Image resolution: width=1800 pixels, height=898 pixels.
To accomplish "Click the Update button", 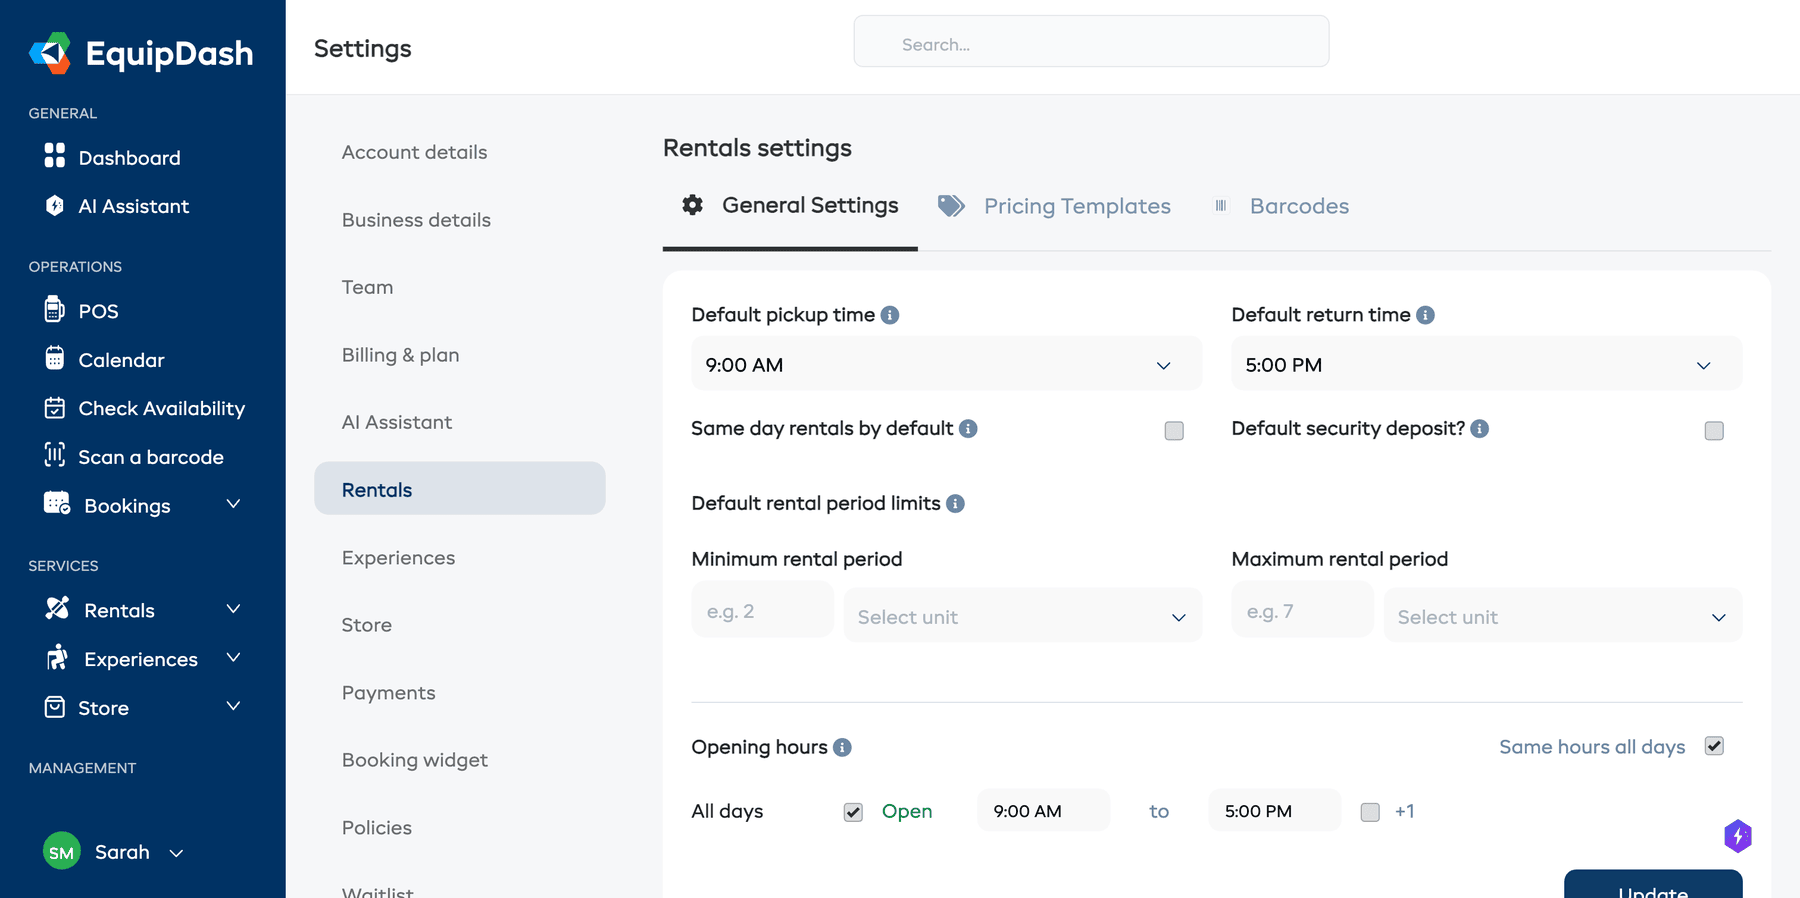I will click(1652, 887).
